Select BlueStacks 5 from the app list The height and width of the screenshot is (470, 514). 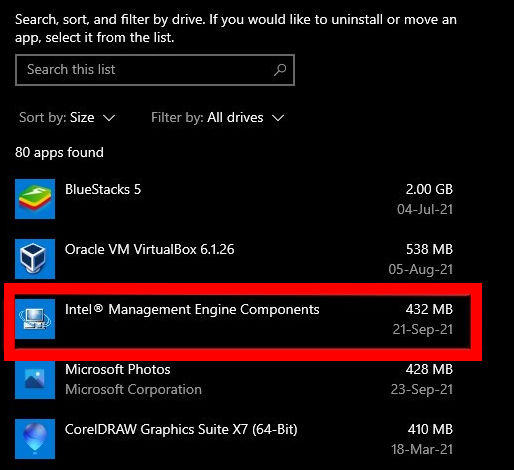(234, 199)
